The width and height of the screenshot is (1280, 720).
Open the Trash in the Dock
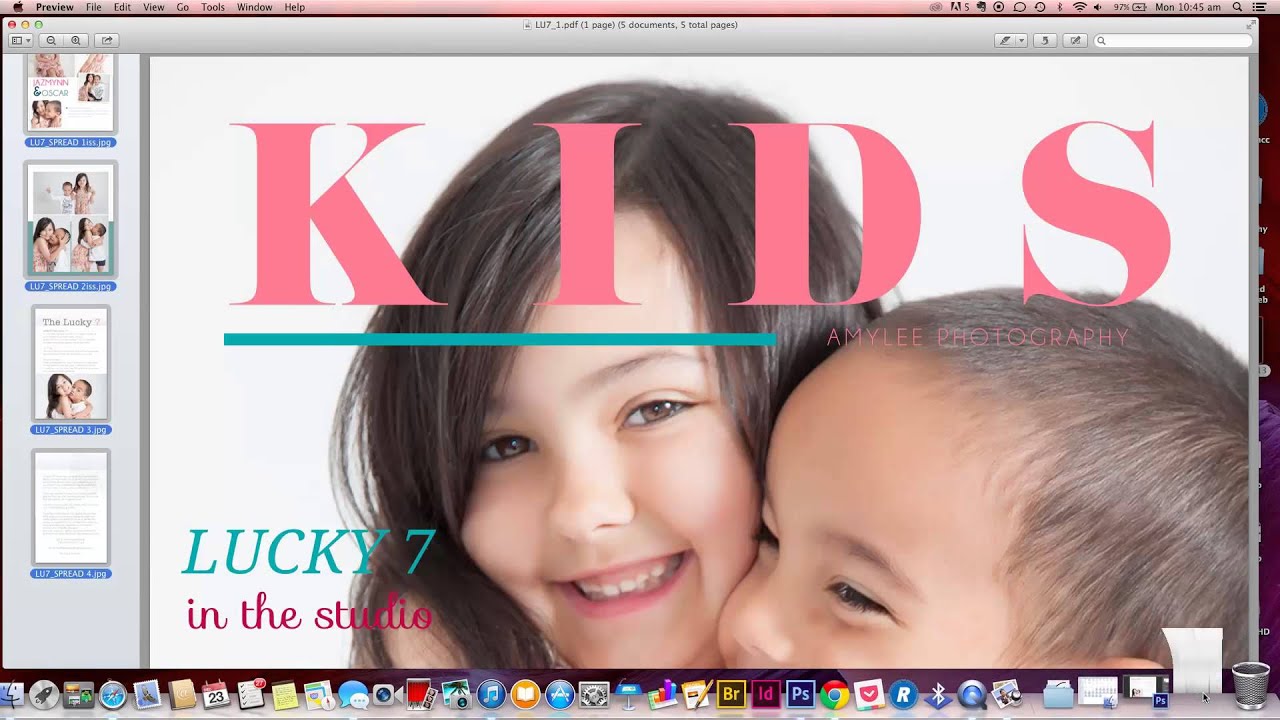pyautogui.click(x=1249, y=686)
